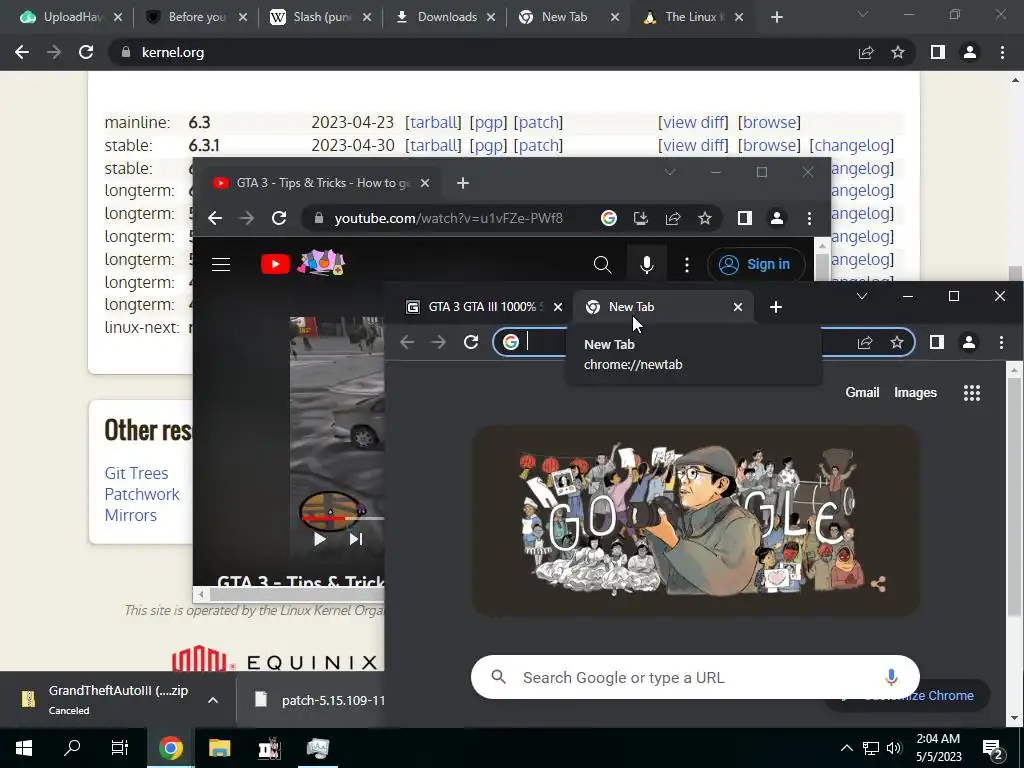Image resolution: width=1024 pixels, height=768 pixels.
Task: Expand tab search in YouTube window
Action: (669, 172)
